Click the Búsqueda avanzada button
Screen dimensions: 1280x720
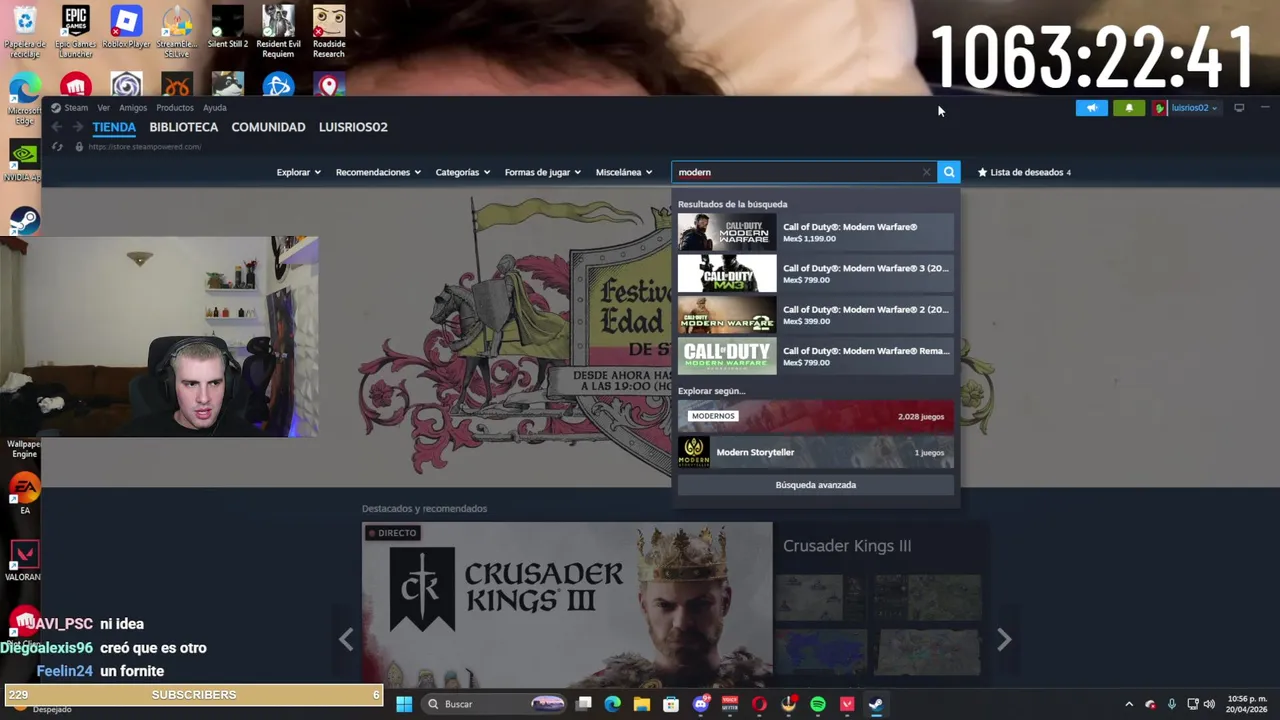pos(815,485)
